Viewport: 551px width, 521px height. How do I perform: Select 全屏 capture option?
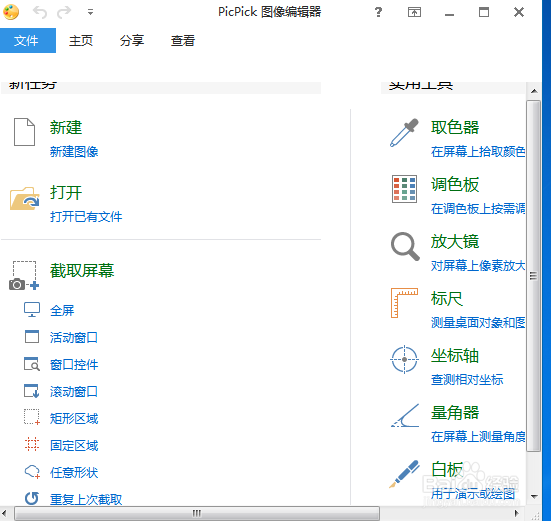point(62,310)
